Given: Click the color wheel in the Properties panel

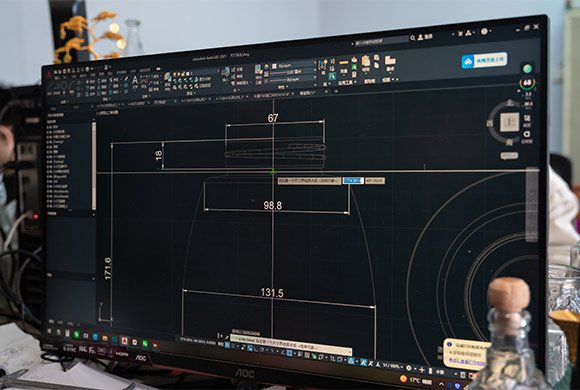Looking at the screenshot, I should 266,67.
